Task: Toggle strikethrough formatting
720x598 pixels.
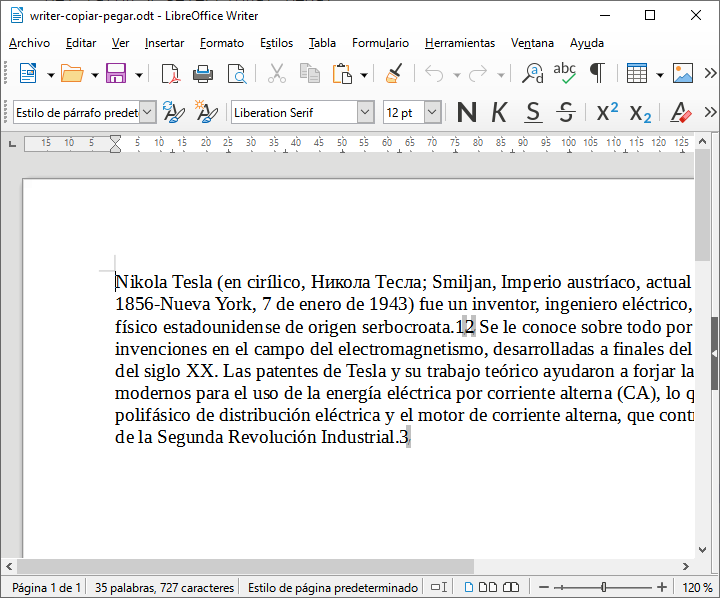Action: (x=566, y=112)
